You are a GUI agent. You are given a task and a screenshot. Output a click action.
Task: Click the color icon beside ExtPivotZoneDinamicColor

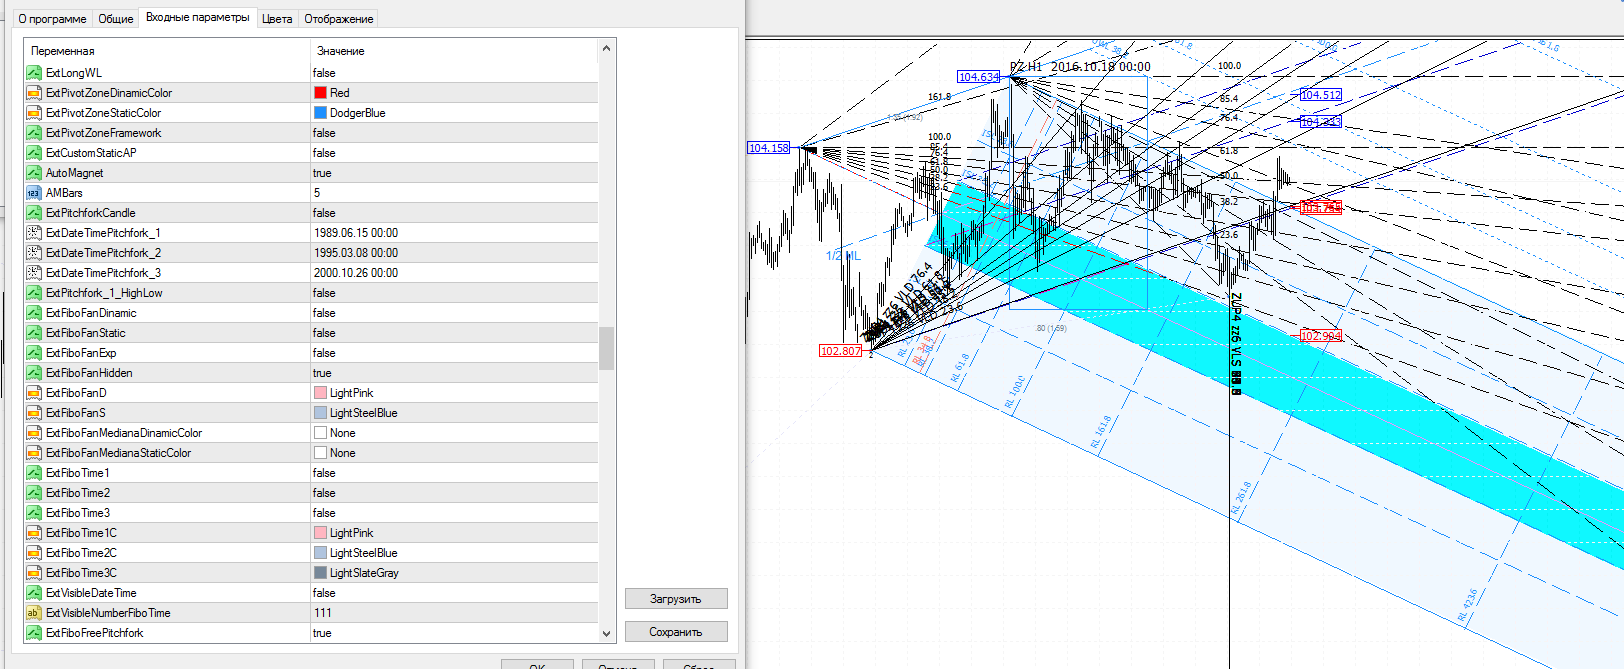pos(34,93)
